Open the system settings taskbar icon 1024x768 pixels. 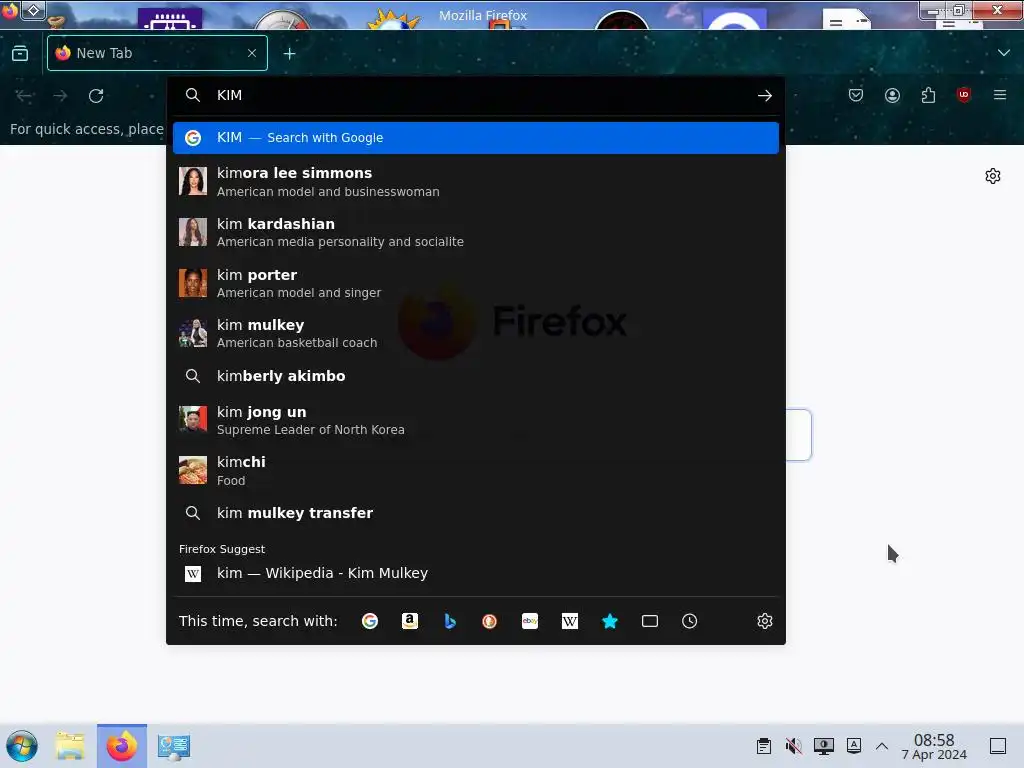click(174, 746)
